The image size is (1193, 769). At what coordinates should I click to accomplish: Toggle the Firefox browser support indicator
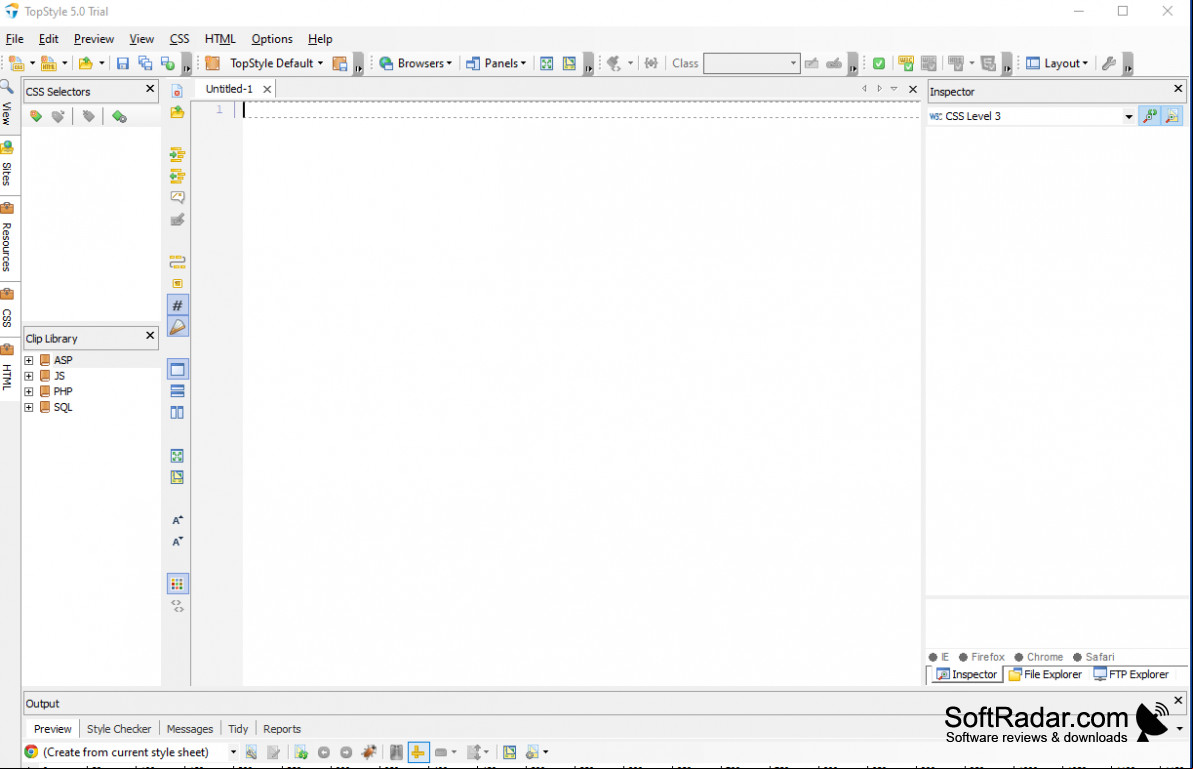pyautogui.click(x=981, y=657)
